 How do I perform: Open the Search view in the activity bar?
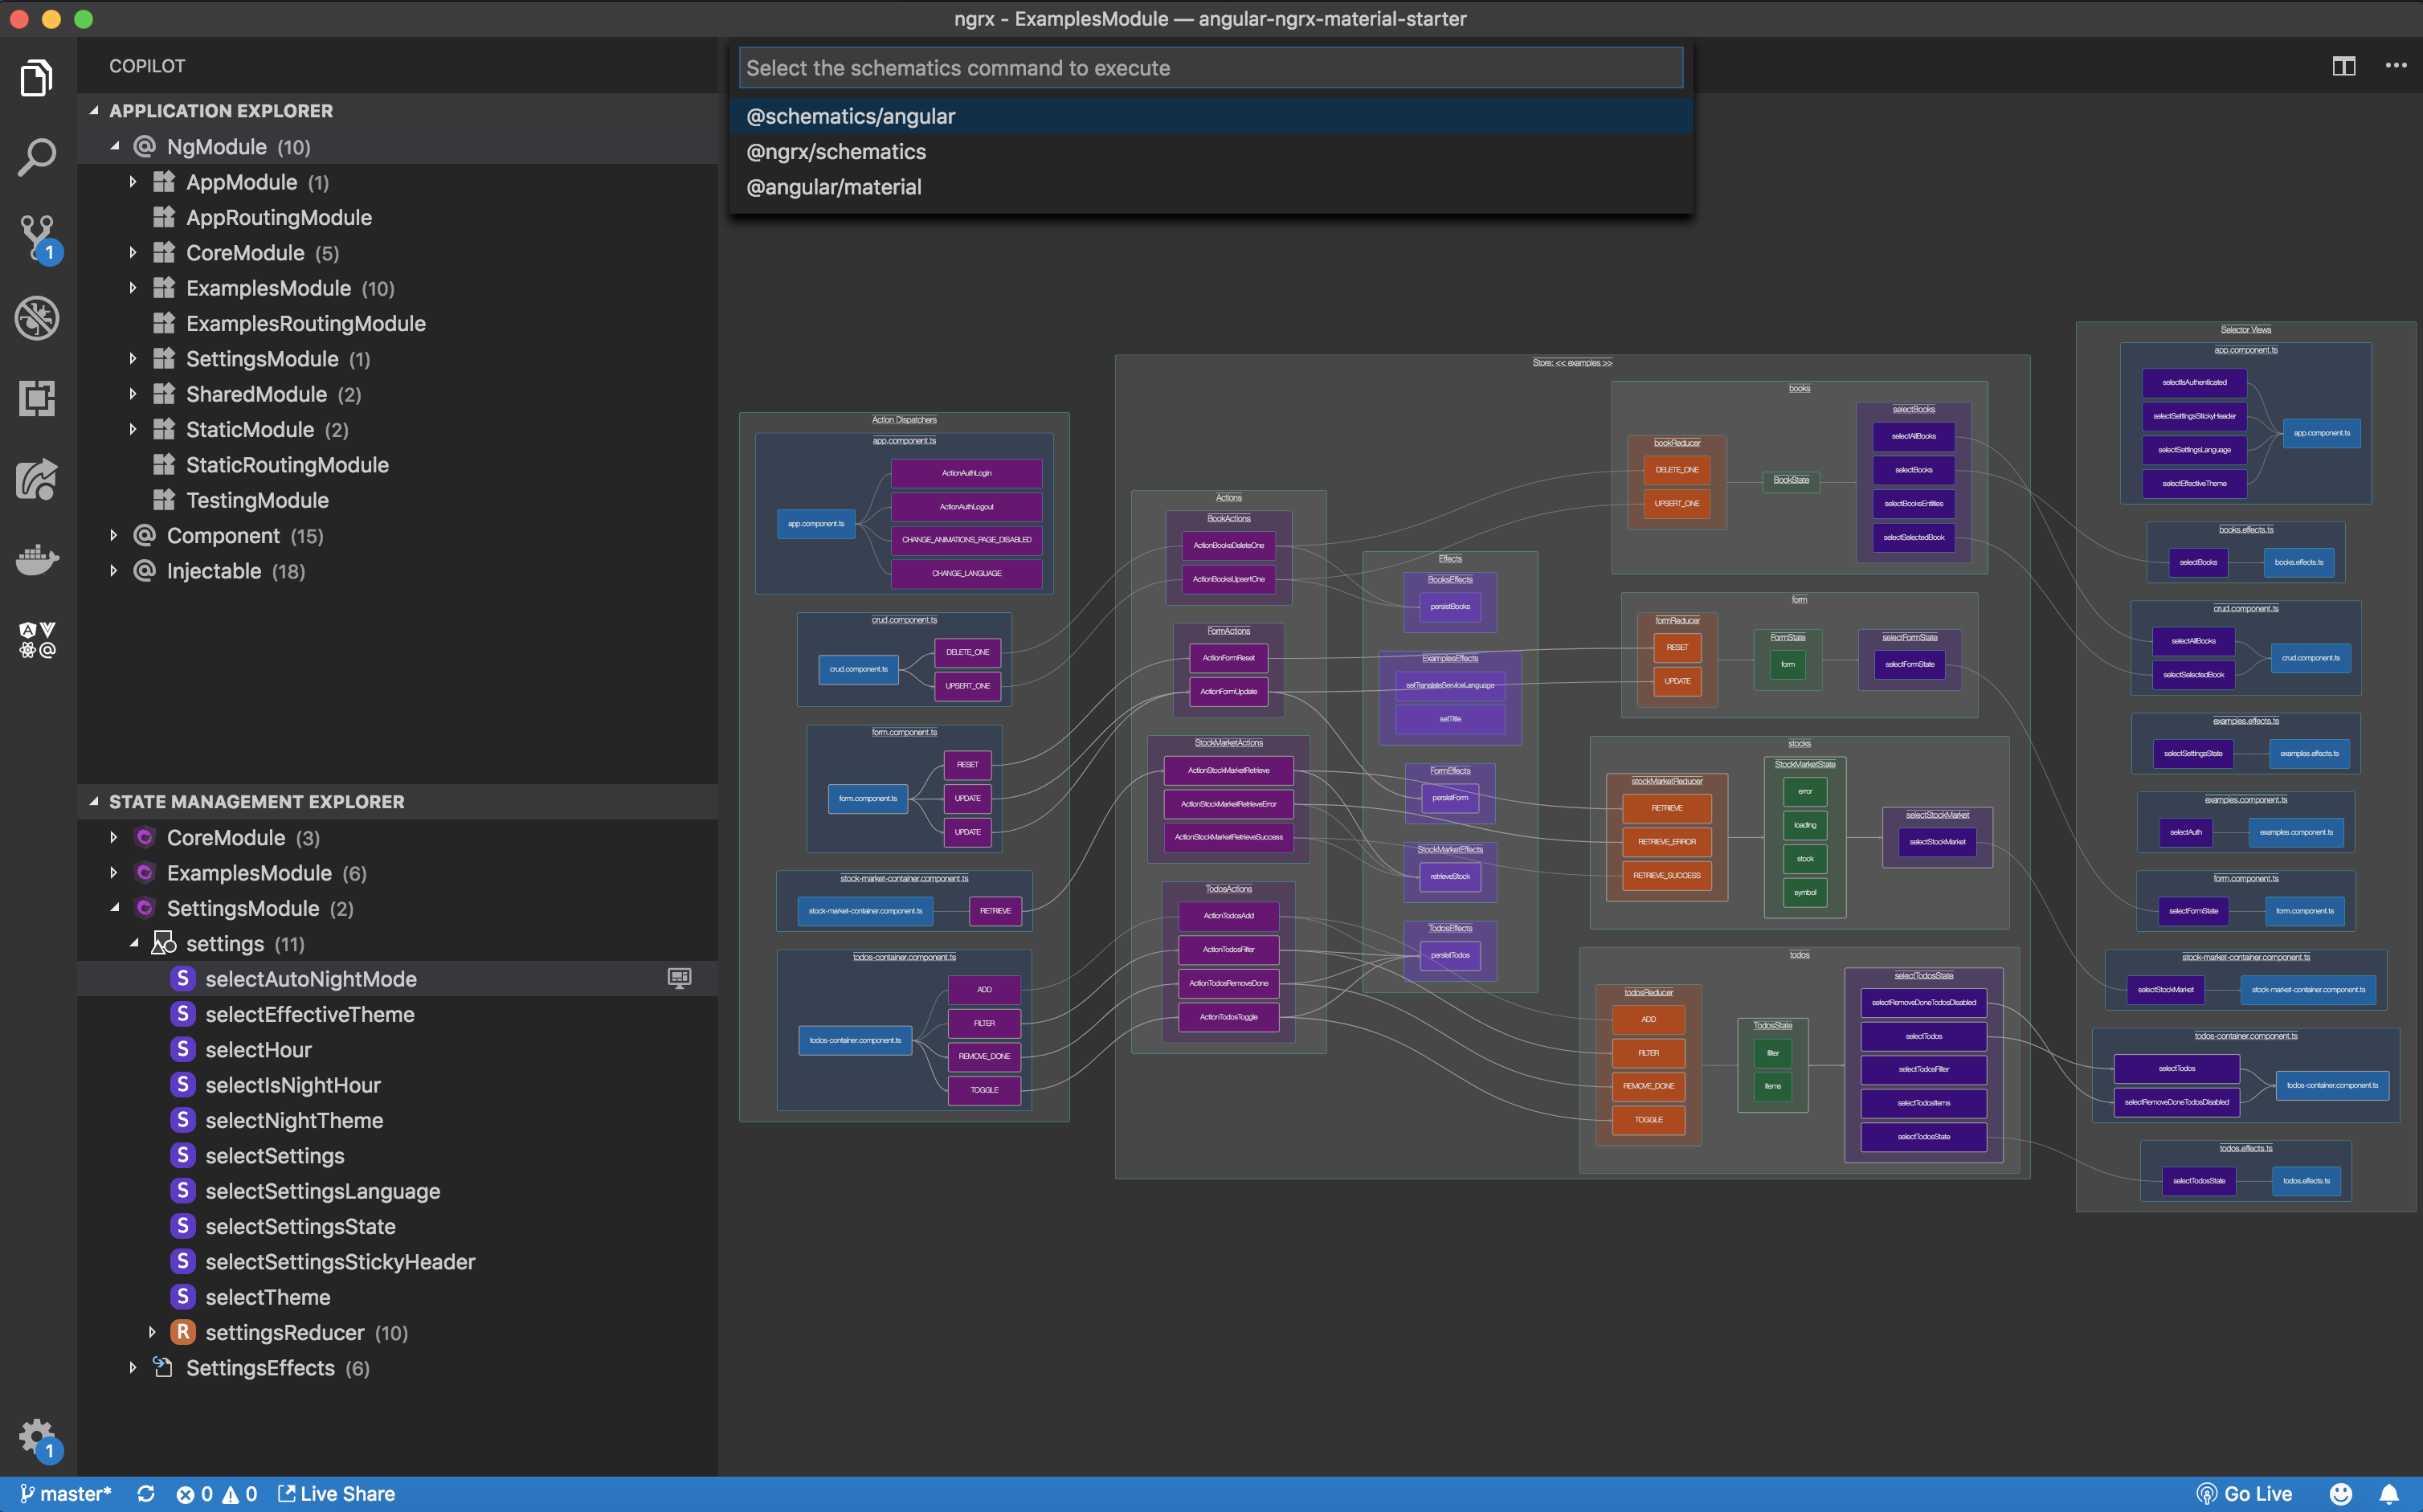[37, 157]
